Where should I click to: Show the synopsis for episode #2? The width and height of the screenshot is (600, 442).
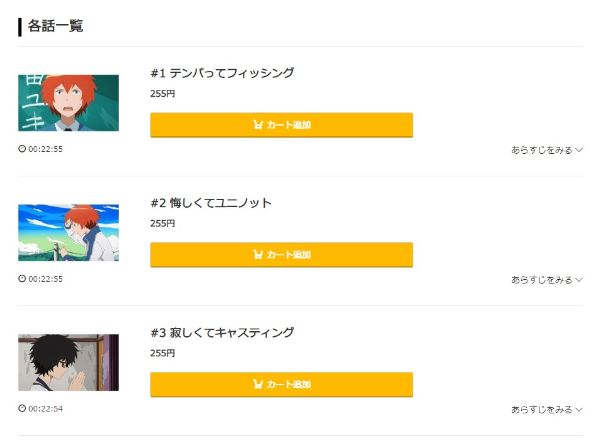click(546, 279)
